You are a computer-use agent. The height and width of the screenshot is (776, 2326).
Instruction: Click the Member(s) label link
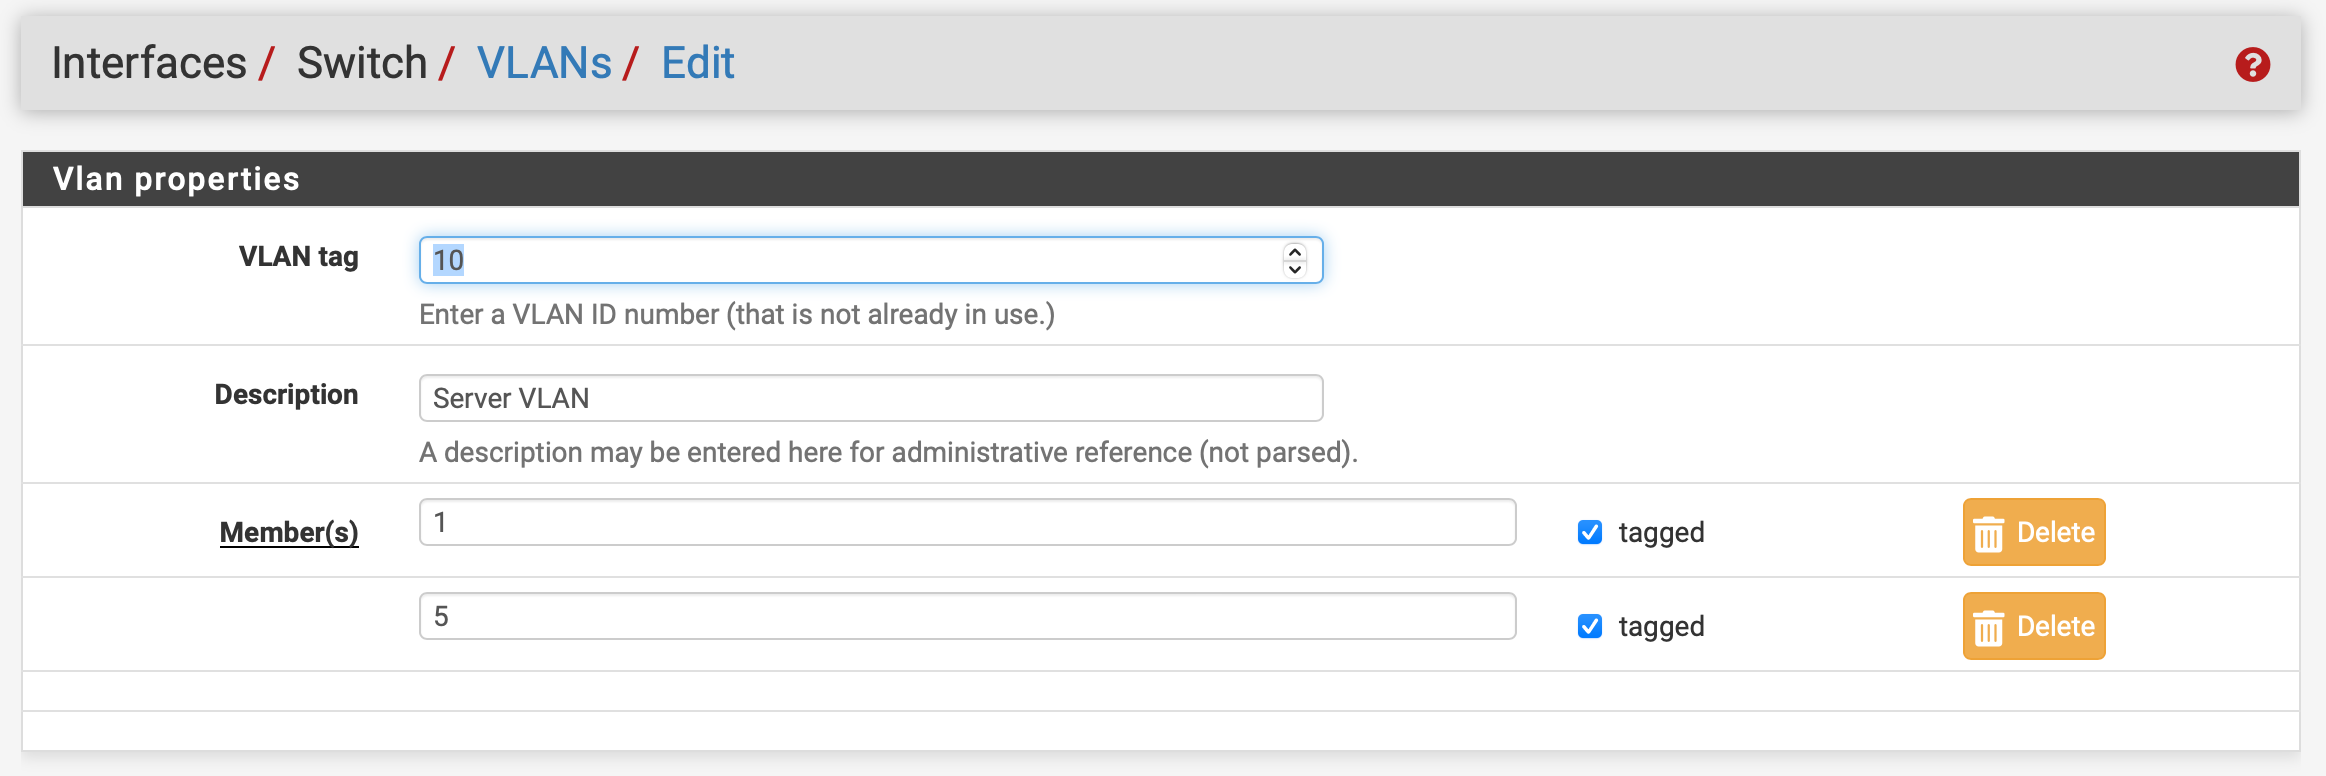(289, 531)
